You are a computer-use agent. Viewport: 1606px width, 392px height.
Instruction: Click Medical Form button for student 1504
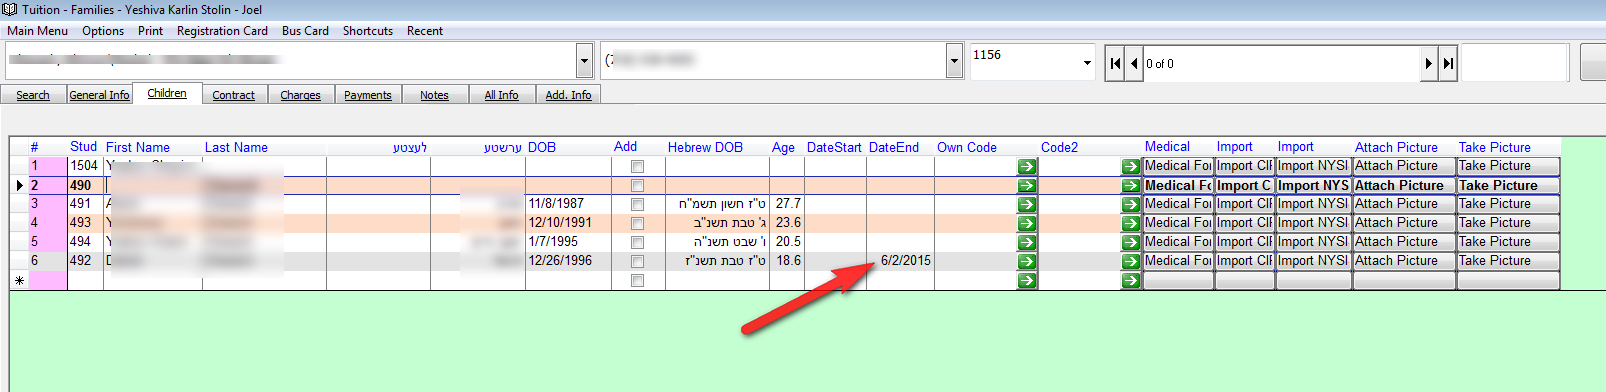point(1178,166)
